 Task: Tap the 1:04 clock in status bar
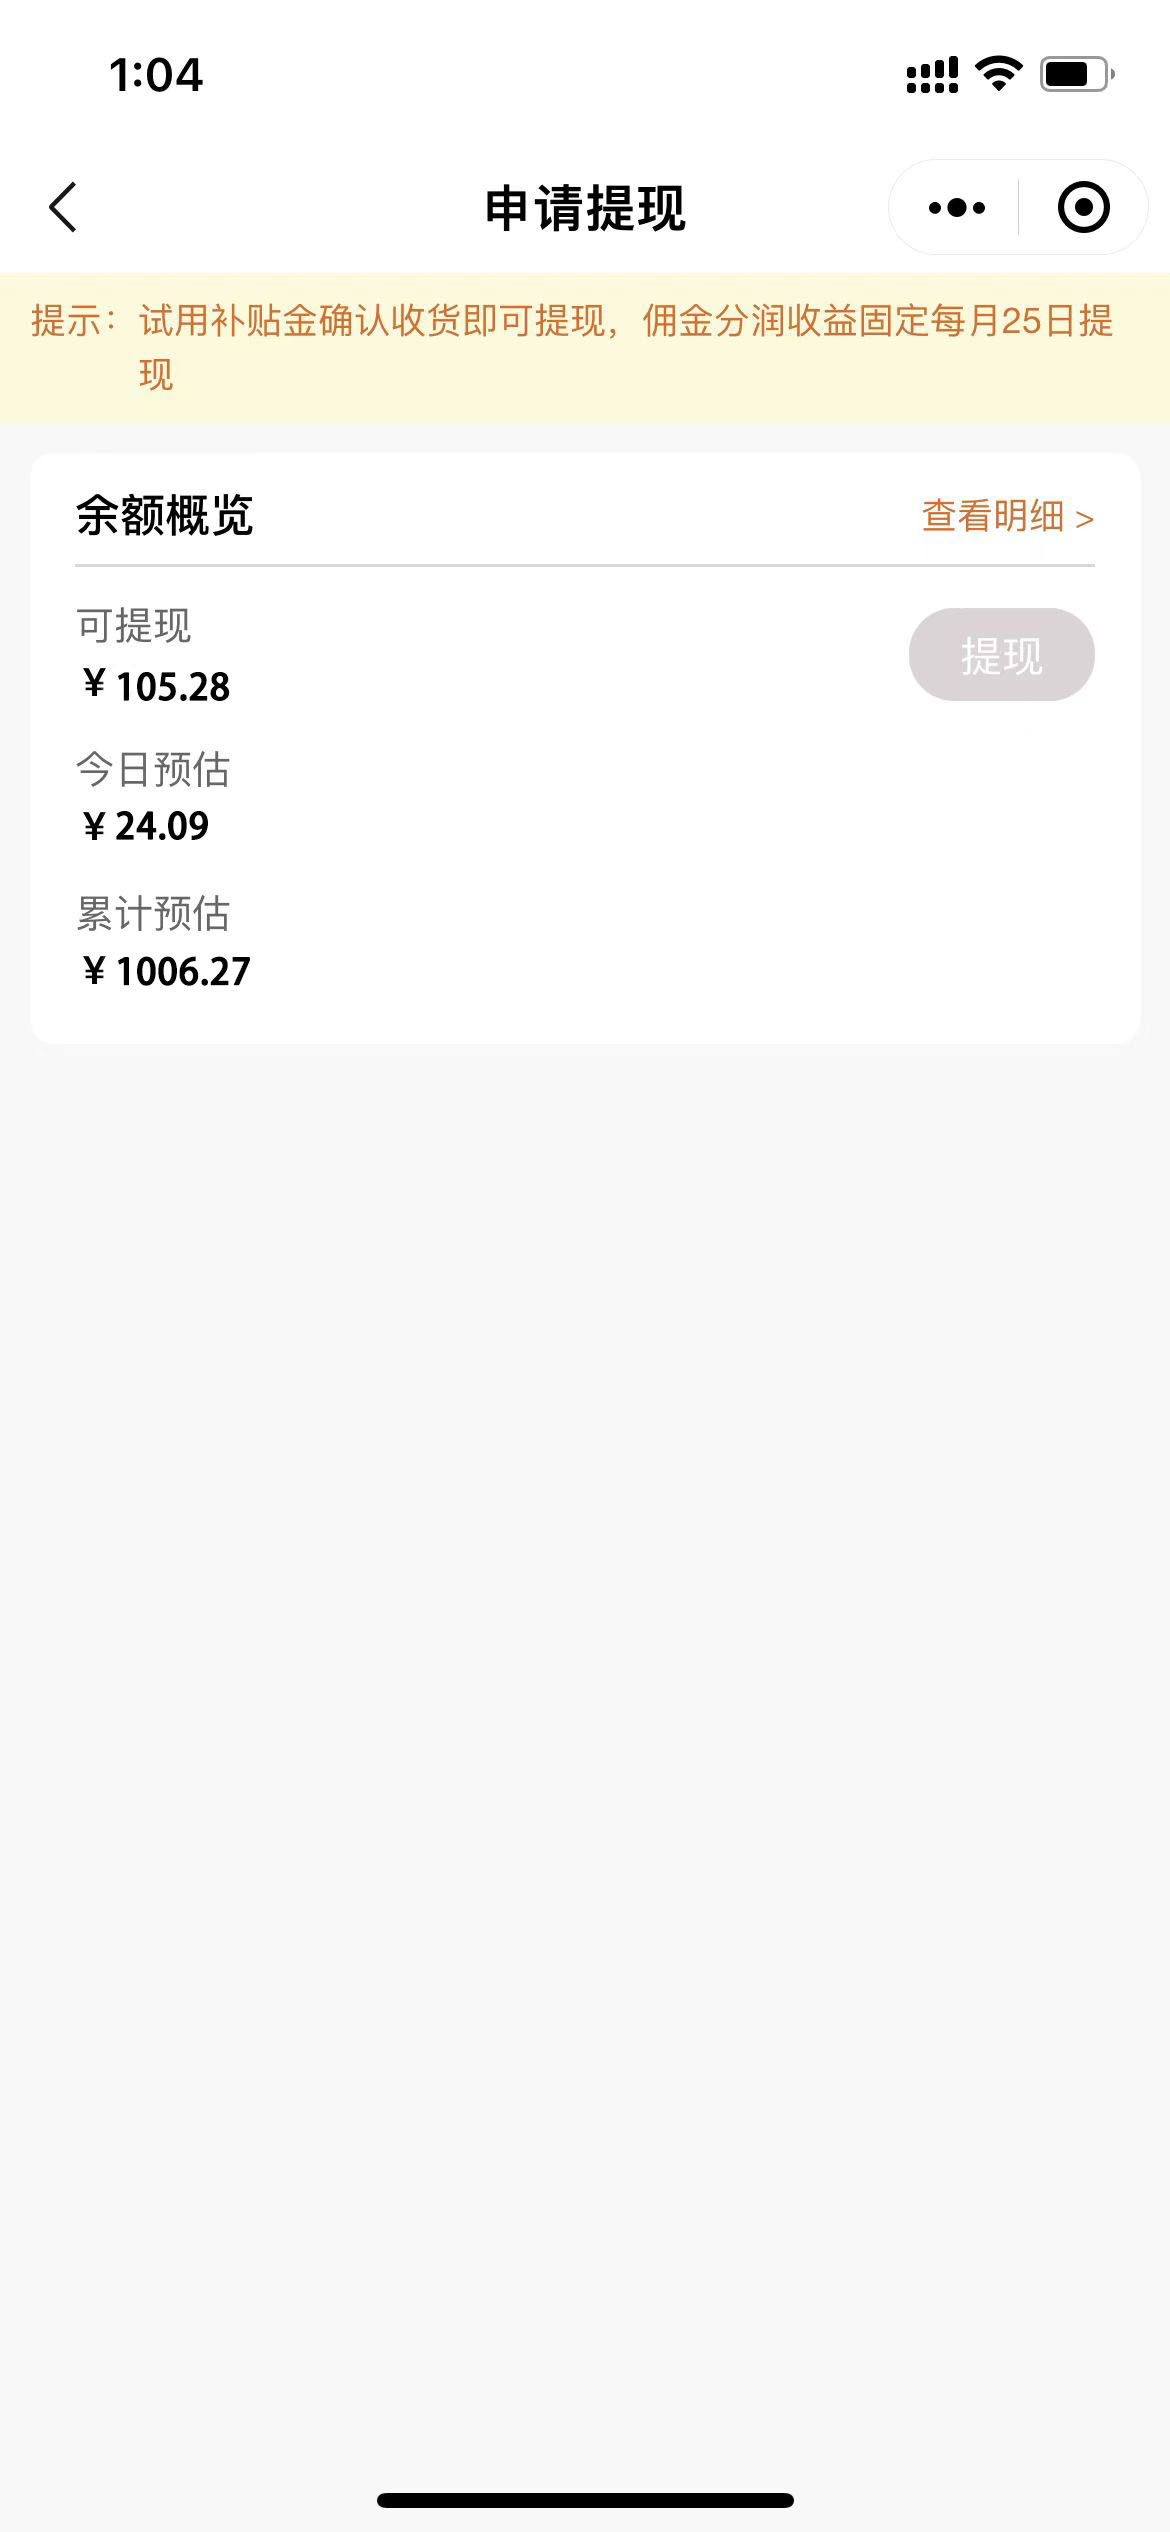[156, 75]
